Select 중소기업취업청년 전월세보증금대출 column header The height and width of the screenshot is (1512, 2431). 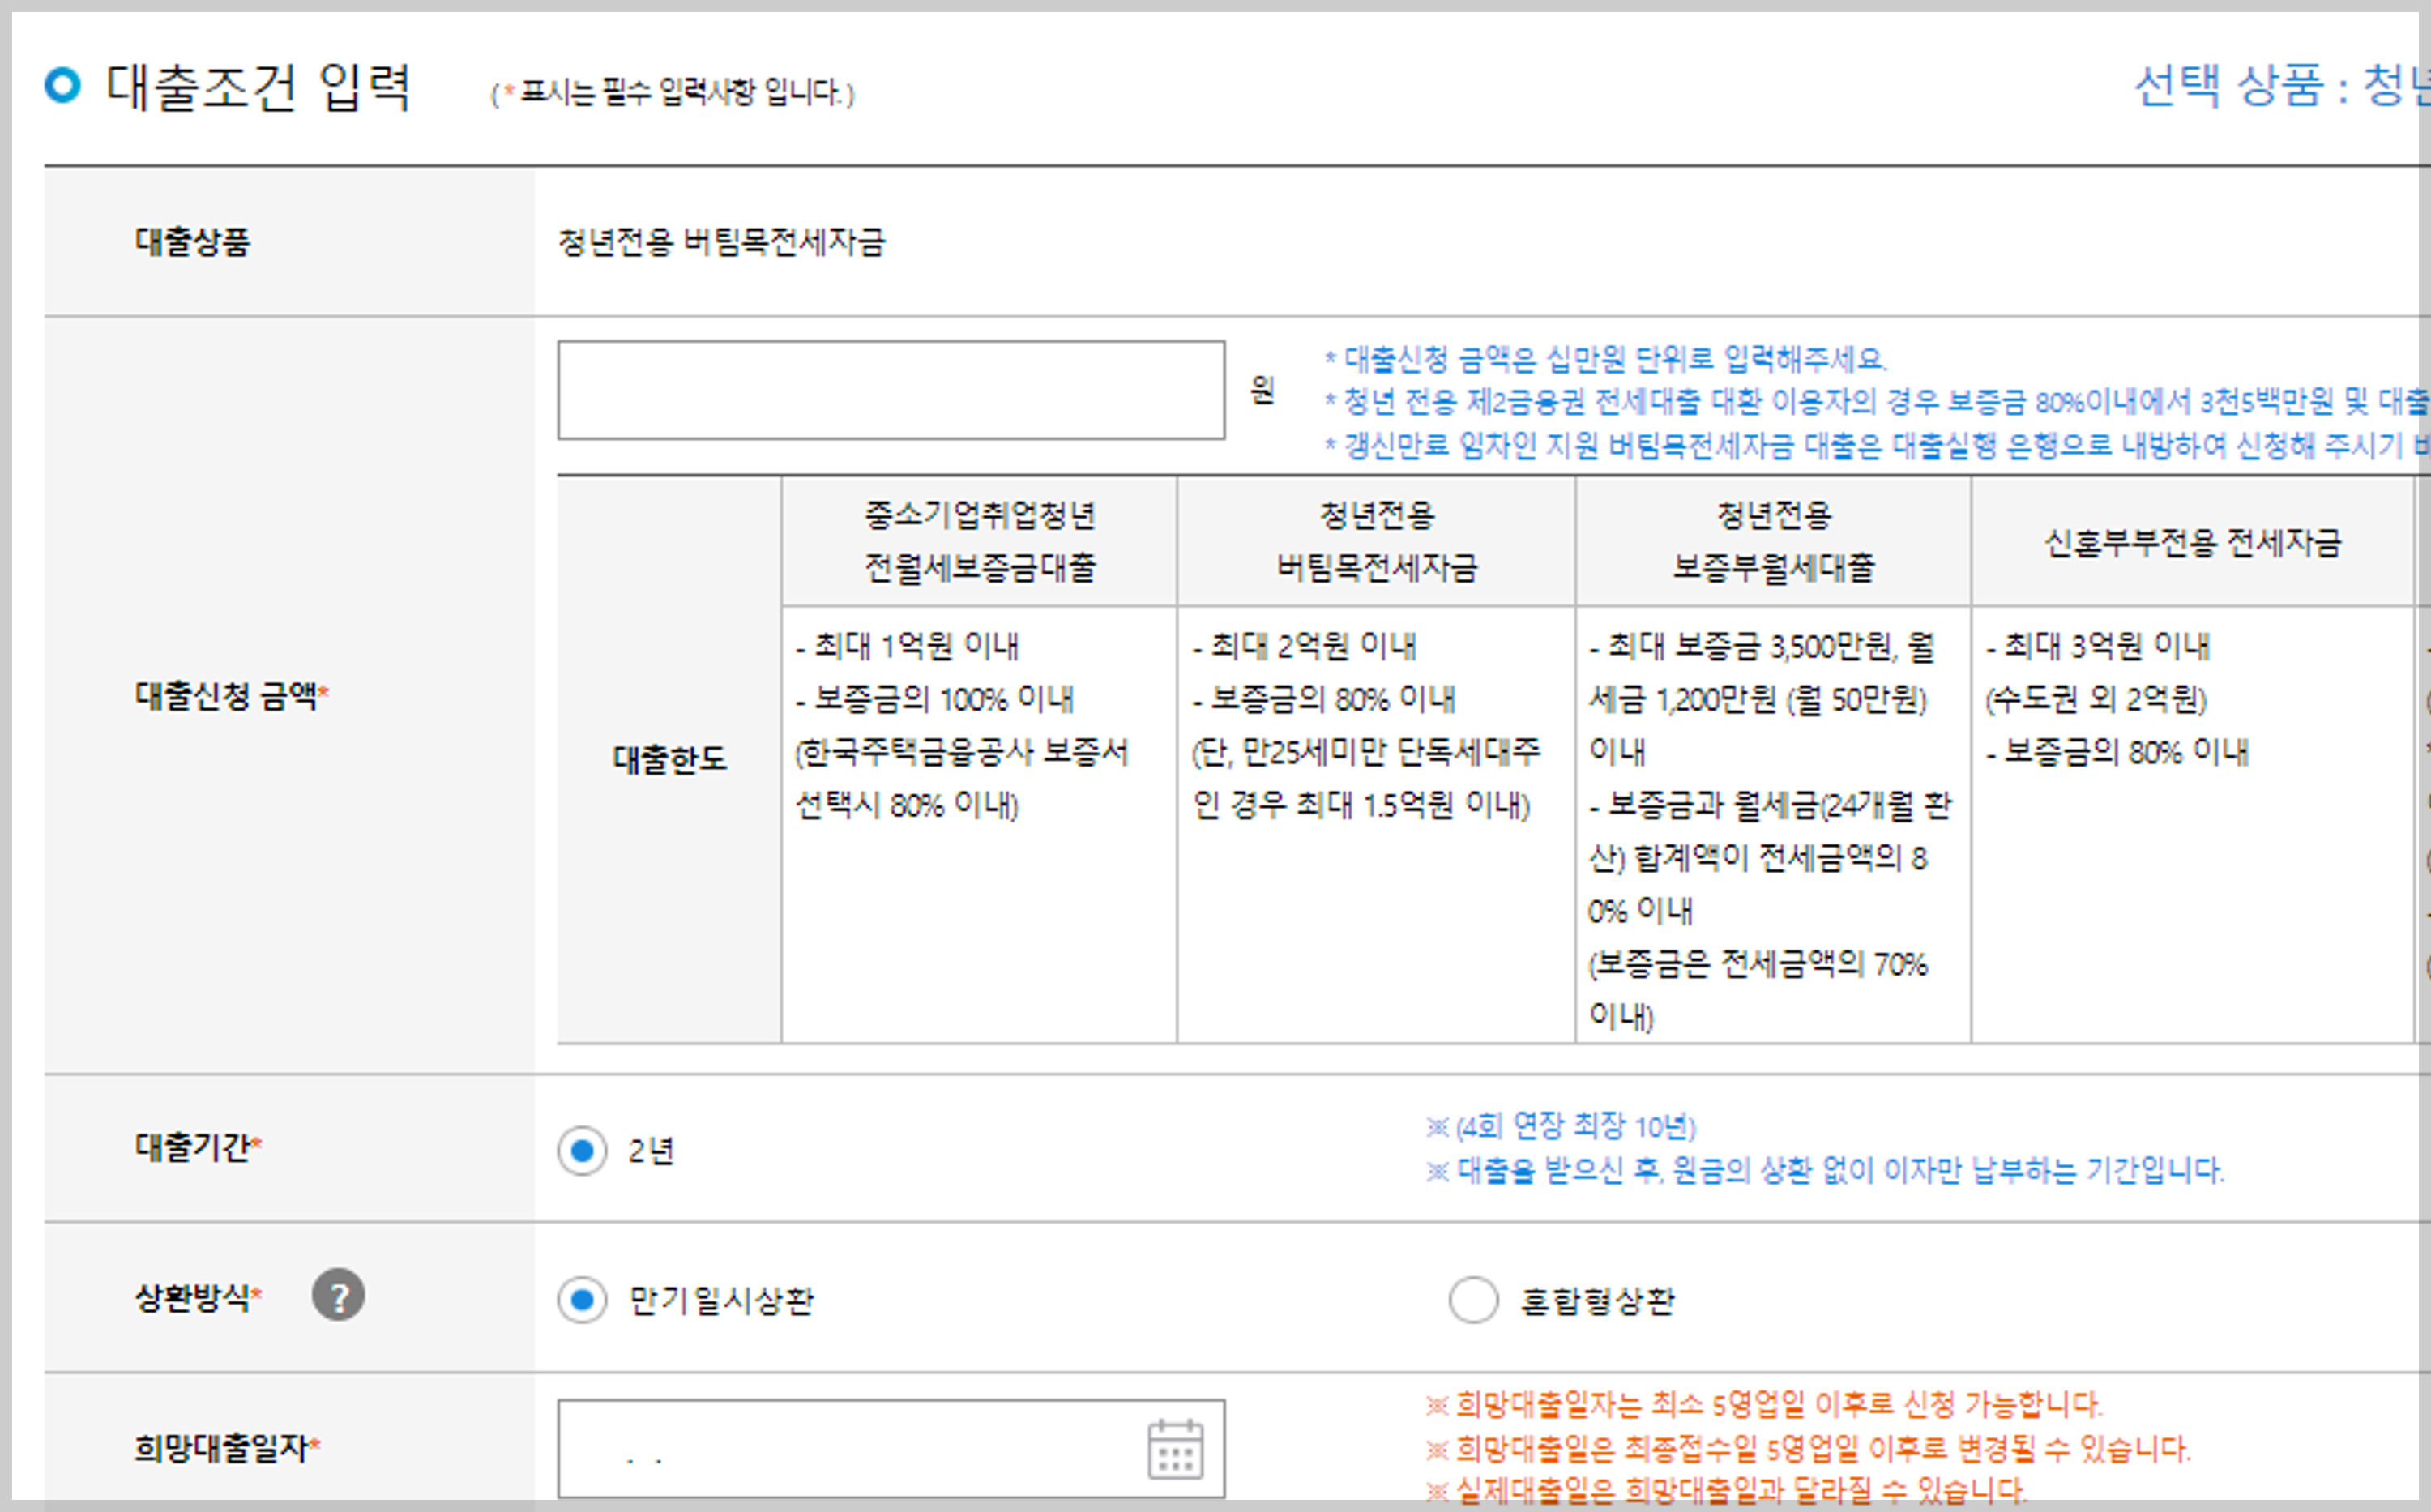pyautogui.click(x=979, y=541)
